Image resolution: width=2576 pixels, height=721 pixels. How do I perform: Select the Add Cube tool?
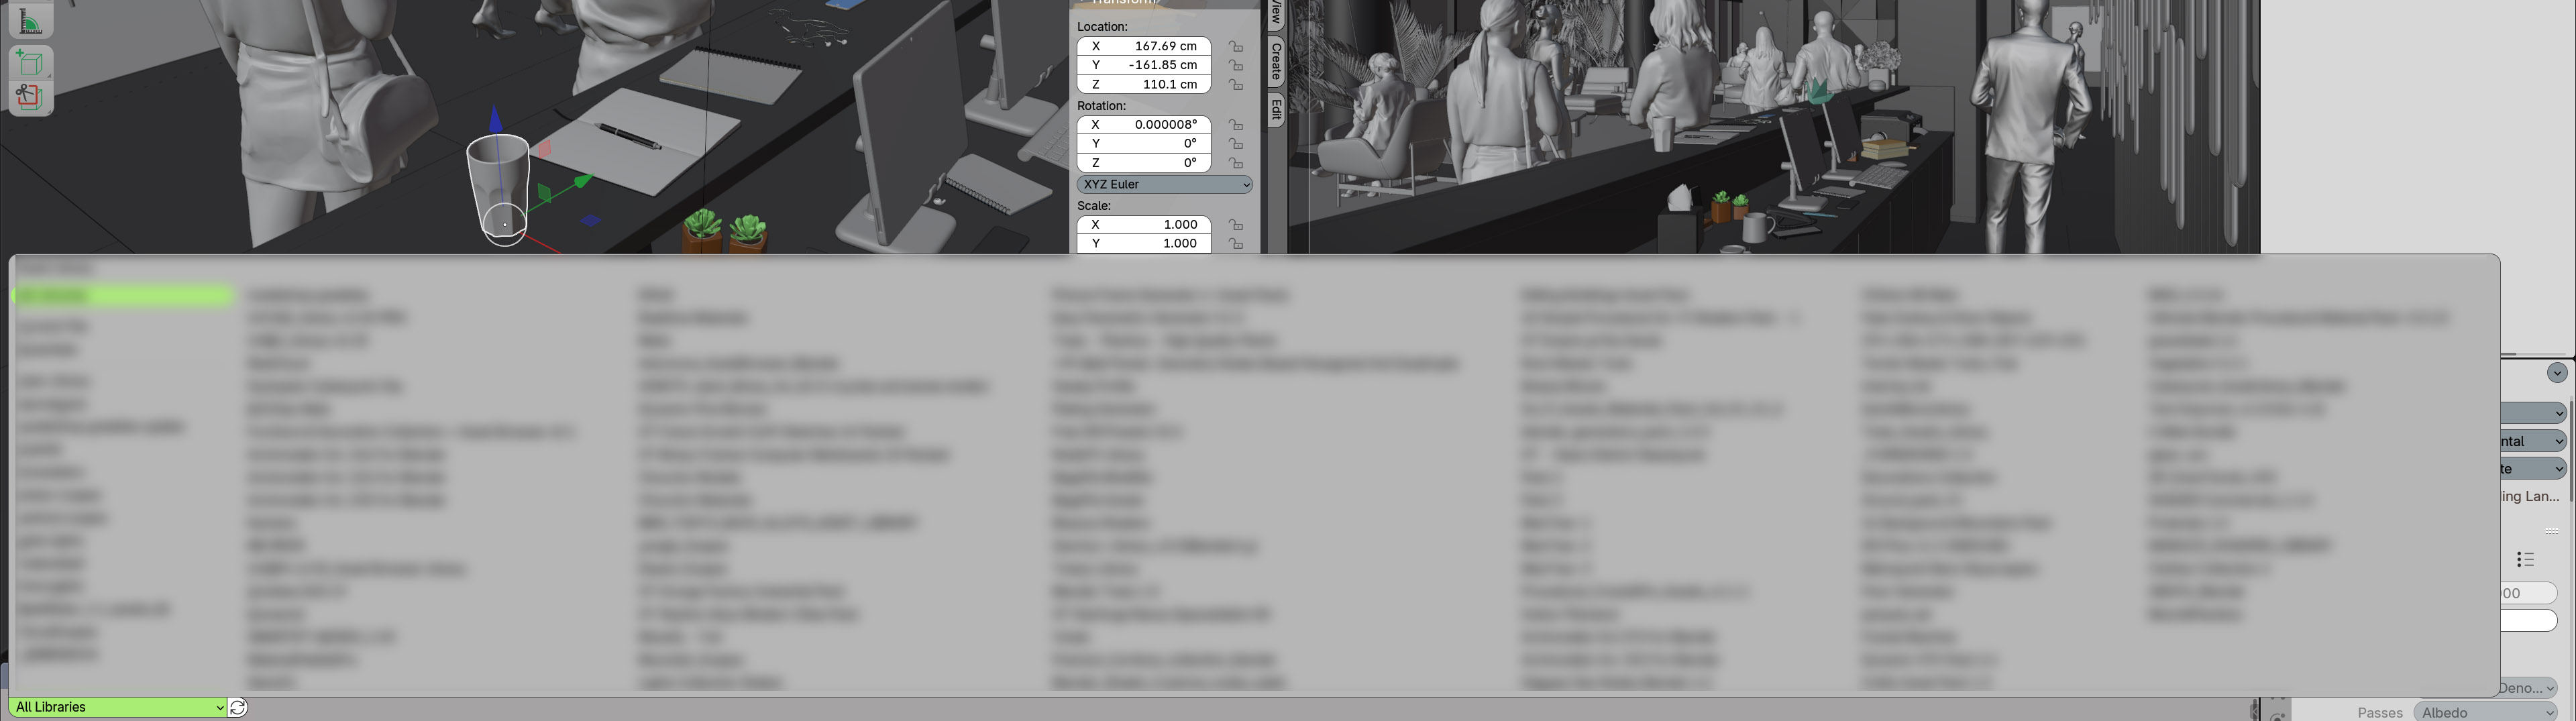tap(30, 63)
